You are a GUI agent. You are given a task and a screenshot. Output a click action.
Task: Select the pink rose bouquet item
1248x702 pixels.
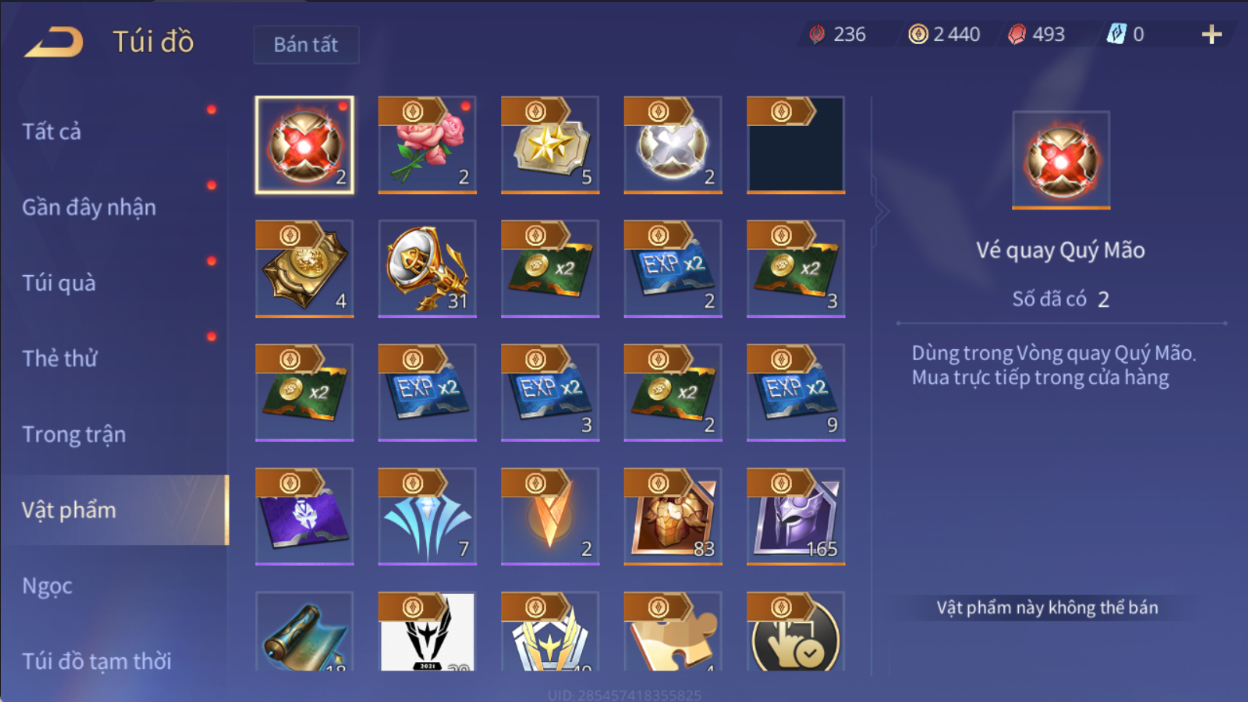(427, 145)
